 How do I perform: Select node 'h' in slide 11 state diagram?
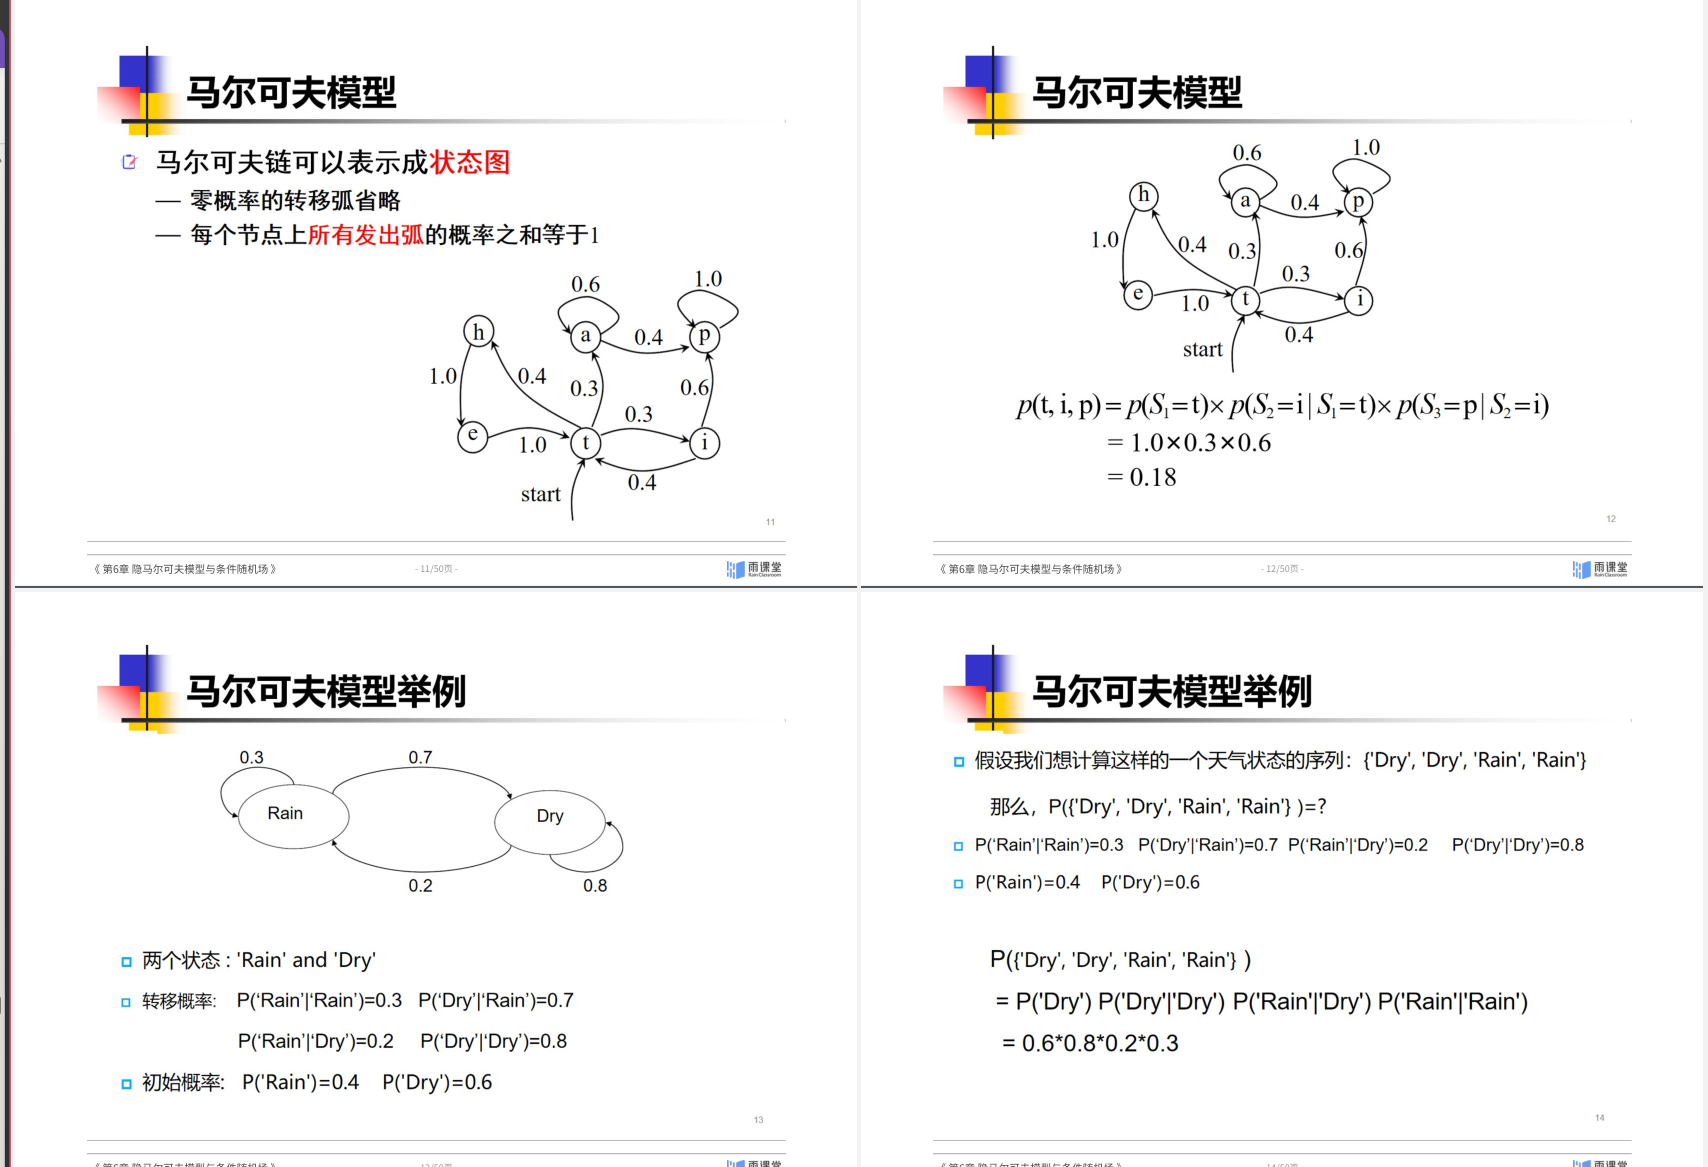click(x=478, y=332)
